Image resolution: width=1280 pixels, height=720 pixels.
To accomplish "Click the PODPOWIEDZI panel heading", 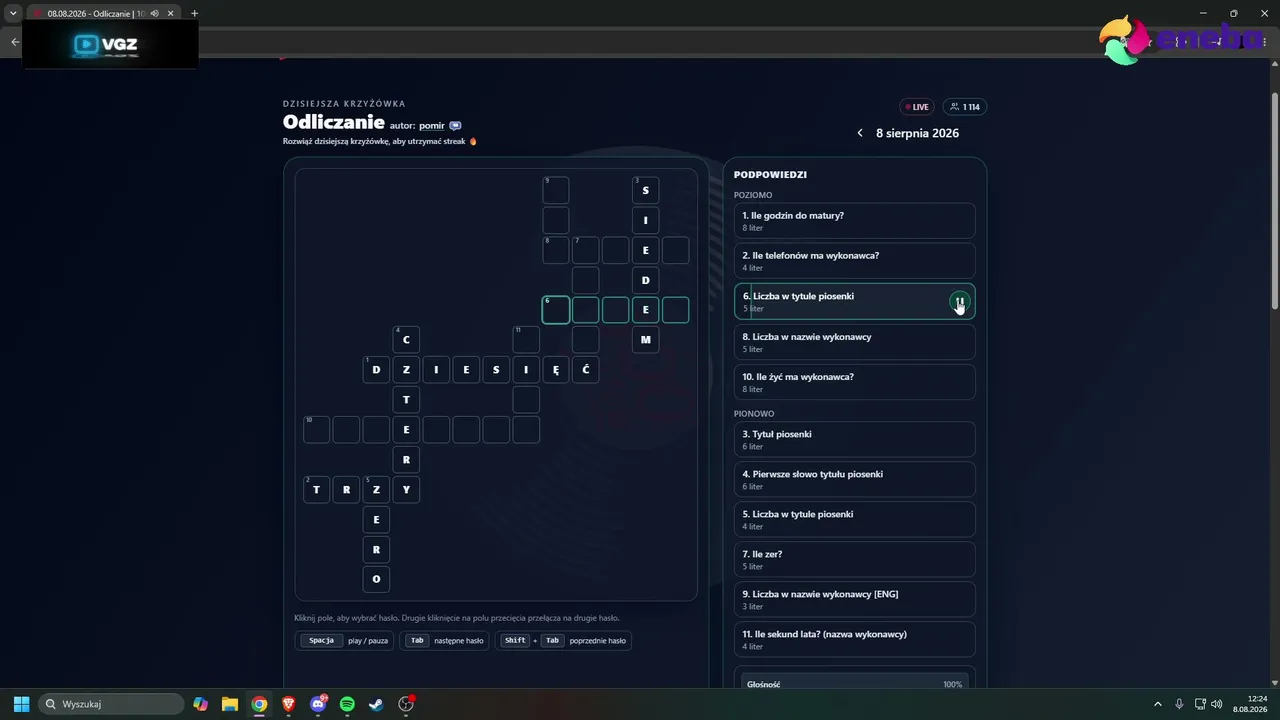I will pos(770,175).
